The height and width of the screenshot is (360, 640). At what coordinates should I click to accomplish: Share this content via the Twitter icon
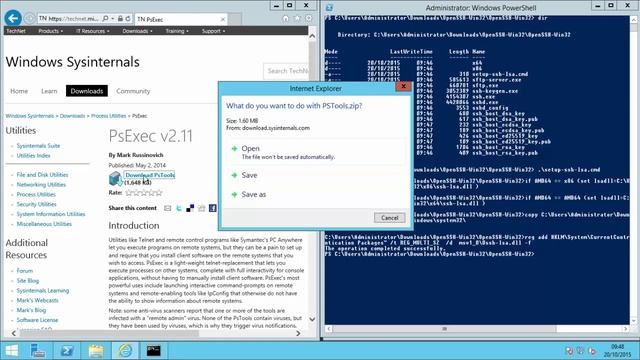coord(179,208)
